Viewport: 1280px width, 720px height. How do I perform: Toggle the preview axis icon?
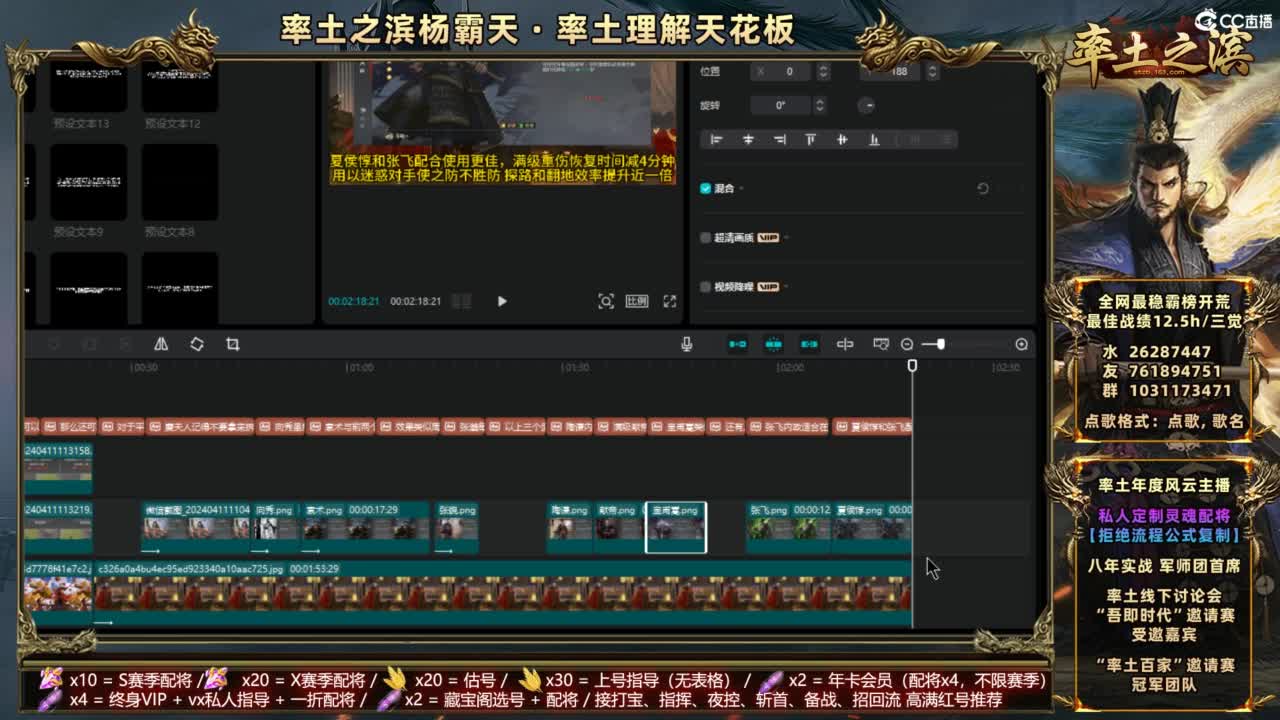click(845, 344)
